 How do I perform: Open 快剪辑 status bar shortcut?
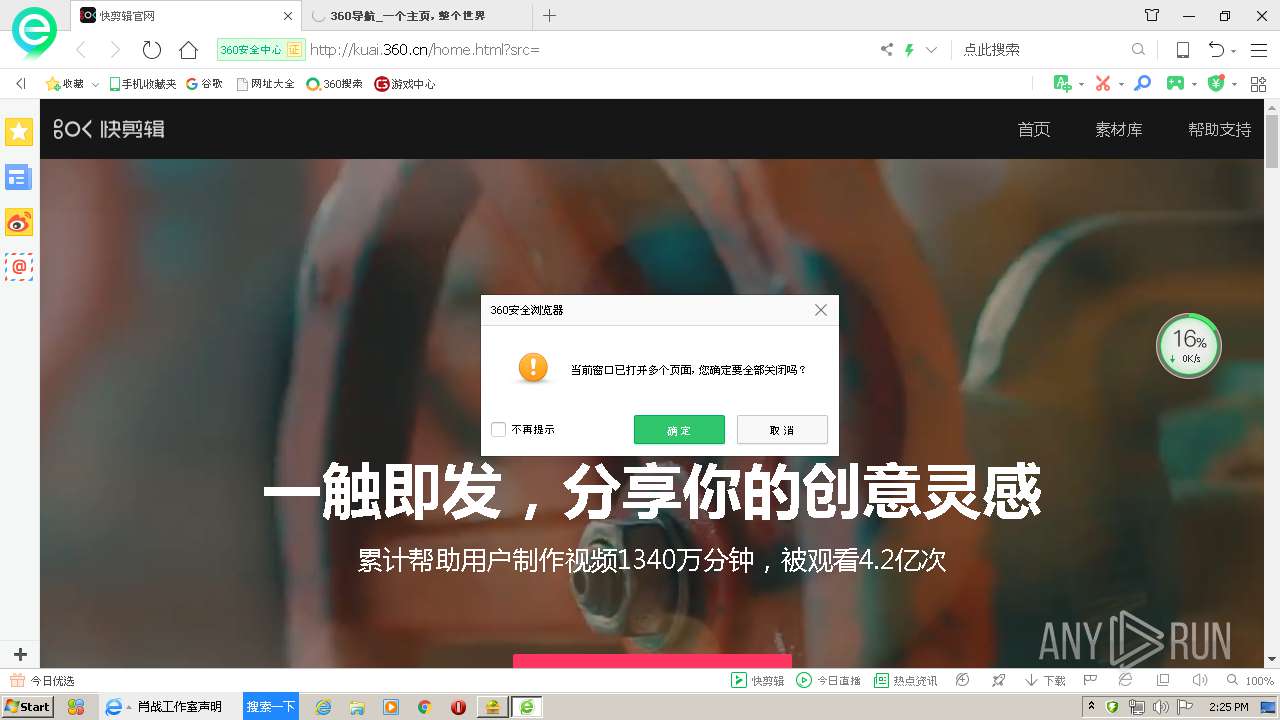758,681
